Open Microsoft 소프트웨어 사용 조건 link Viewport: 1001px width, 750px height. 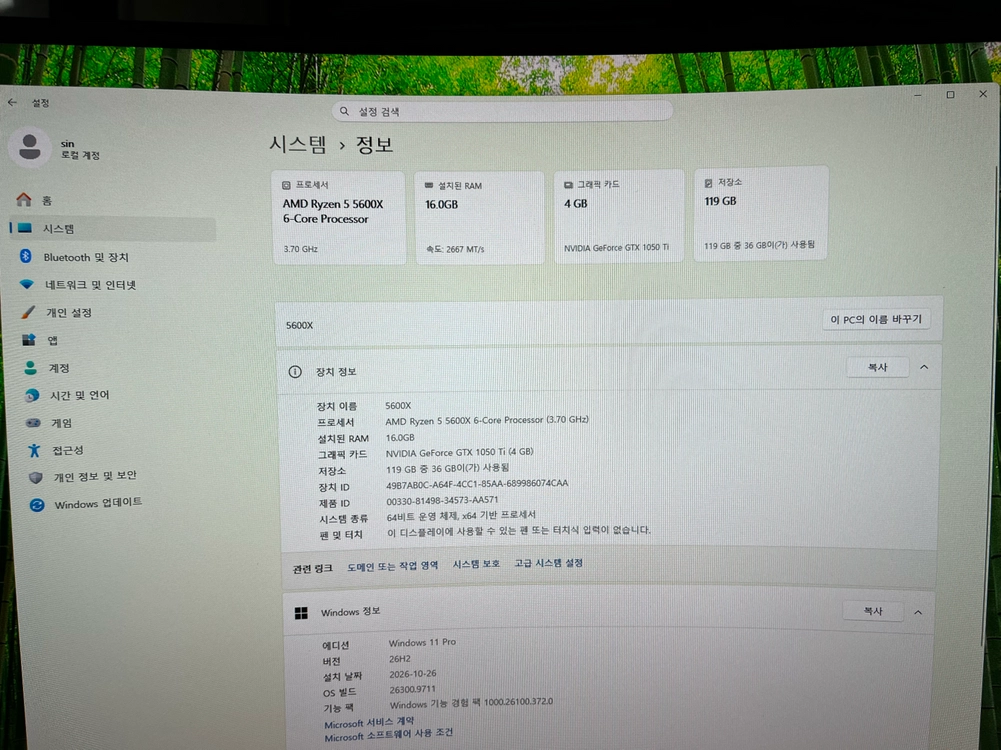pyautogui.click(x=388, y=735)
